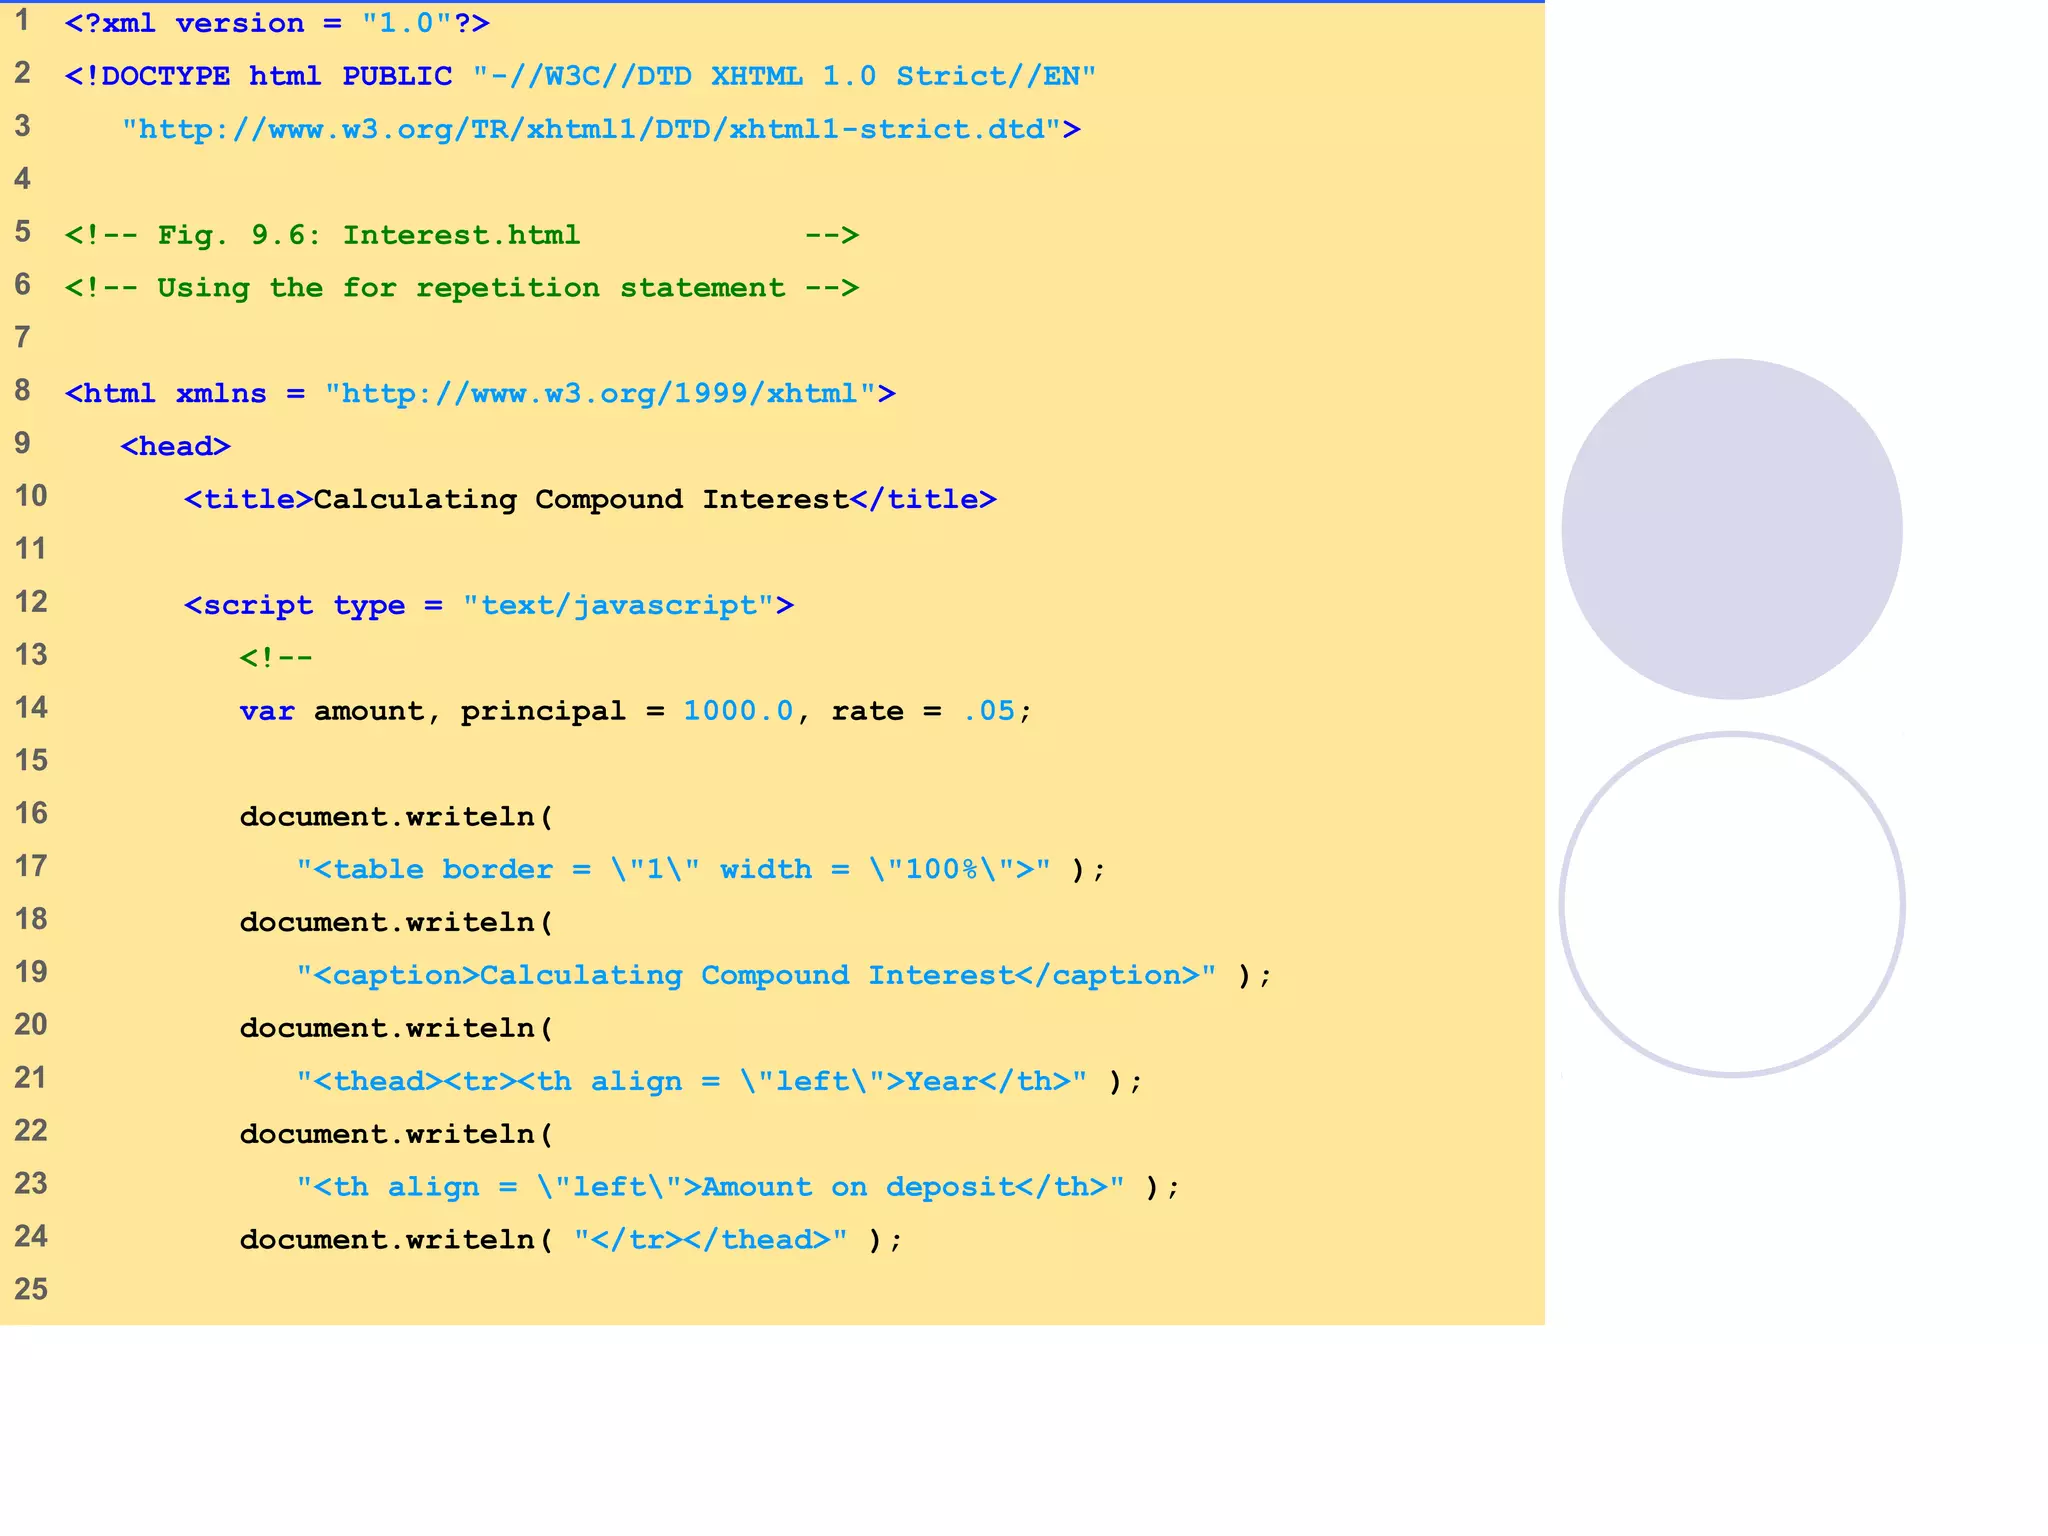
Task: Click line number 12
Action: coord(31,602)
